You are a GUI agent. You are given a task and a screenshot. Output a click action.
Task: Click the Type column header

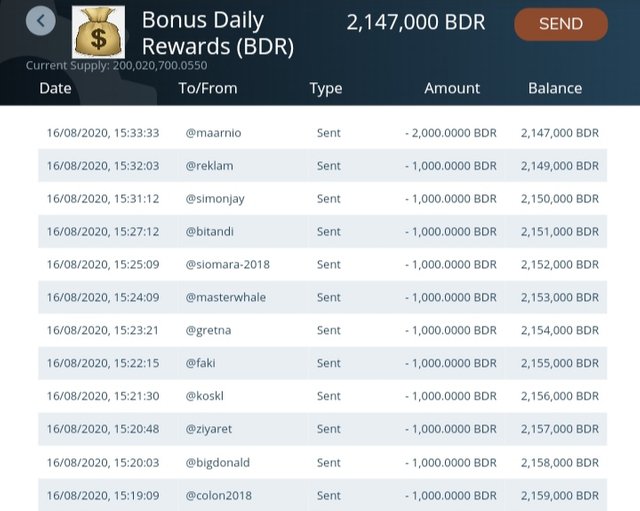tap(326, 89)
